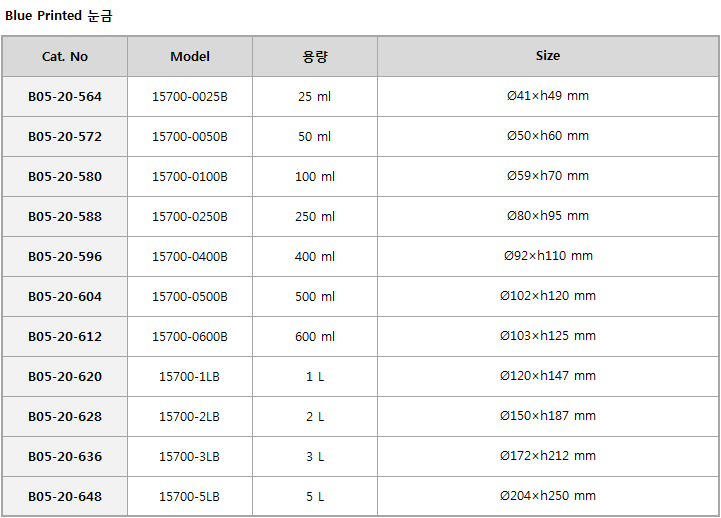Select catalog number B05-20-572
Image resolution: width=721 pixels, height=518 pixels.
pos(65,137)
